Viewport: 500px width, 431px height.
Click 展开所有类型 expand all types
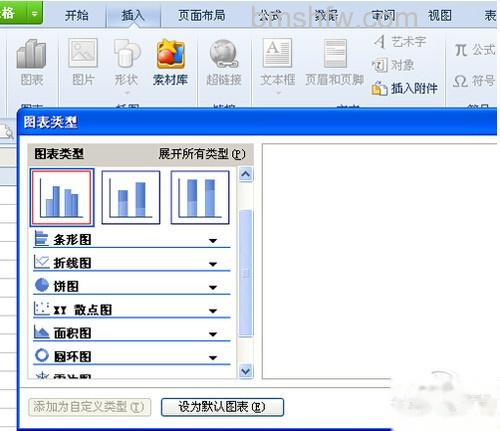(x=202, y=154)
